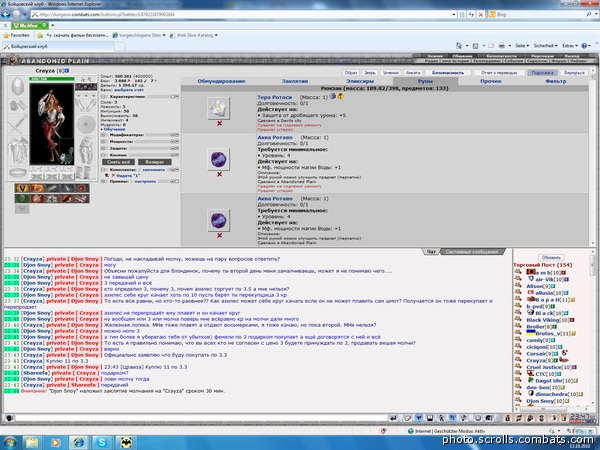The image size is (600, 450).
Task: Click the walking figure icon in chat bar
Action: 441,418
